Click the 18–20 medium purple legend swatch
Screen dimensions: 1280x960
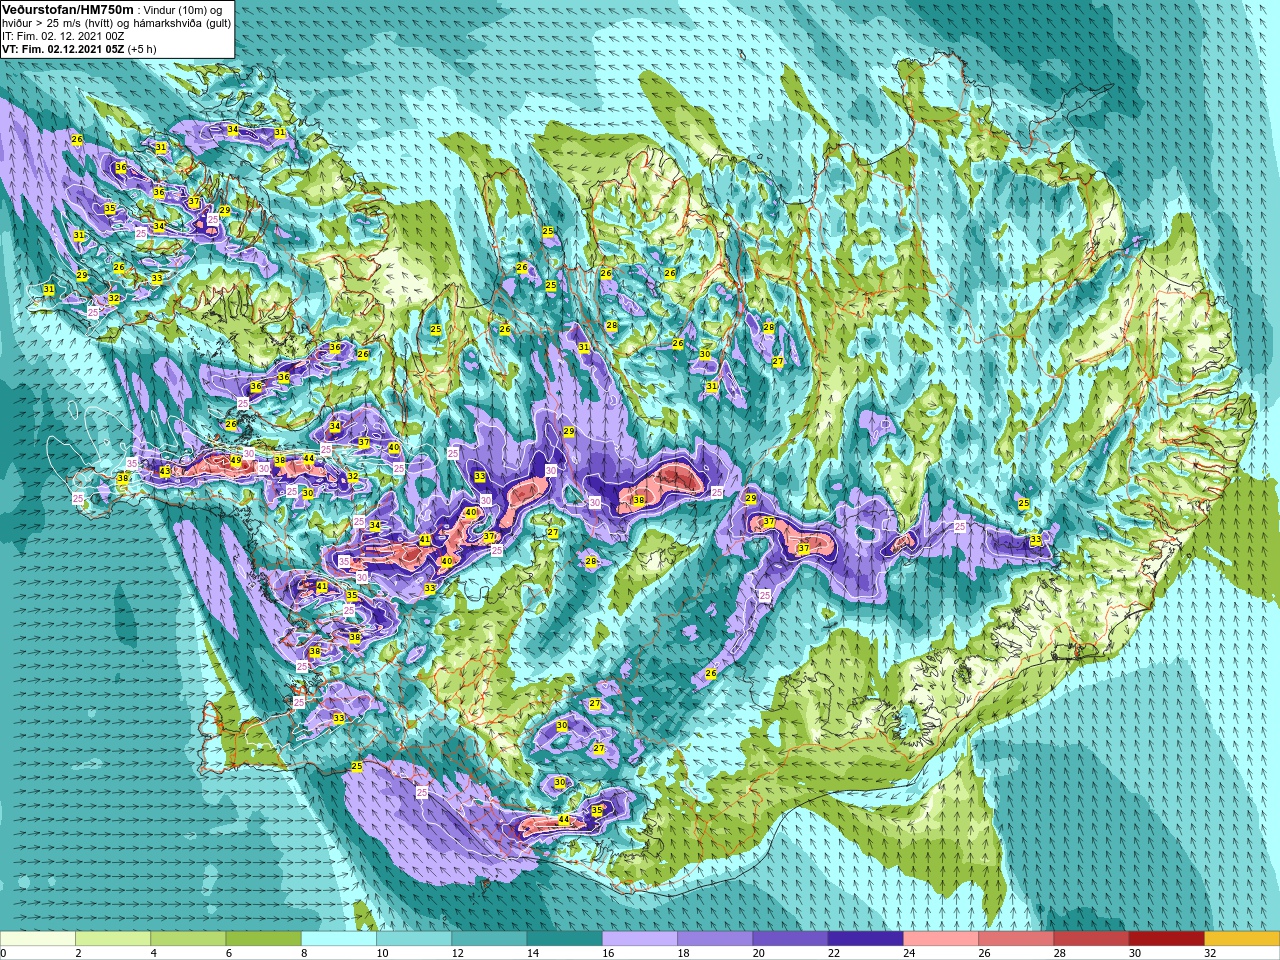click(715, 939)
